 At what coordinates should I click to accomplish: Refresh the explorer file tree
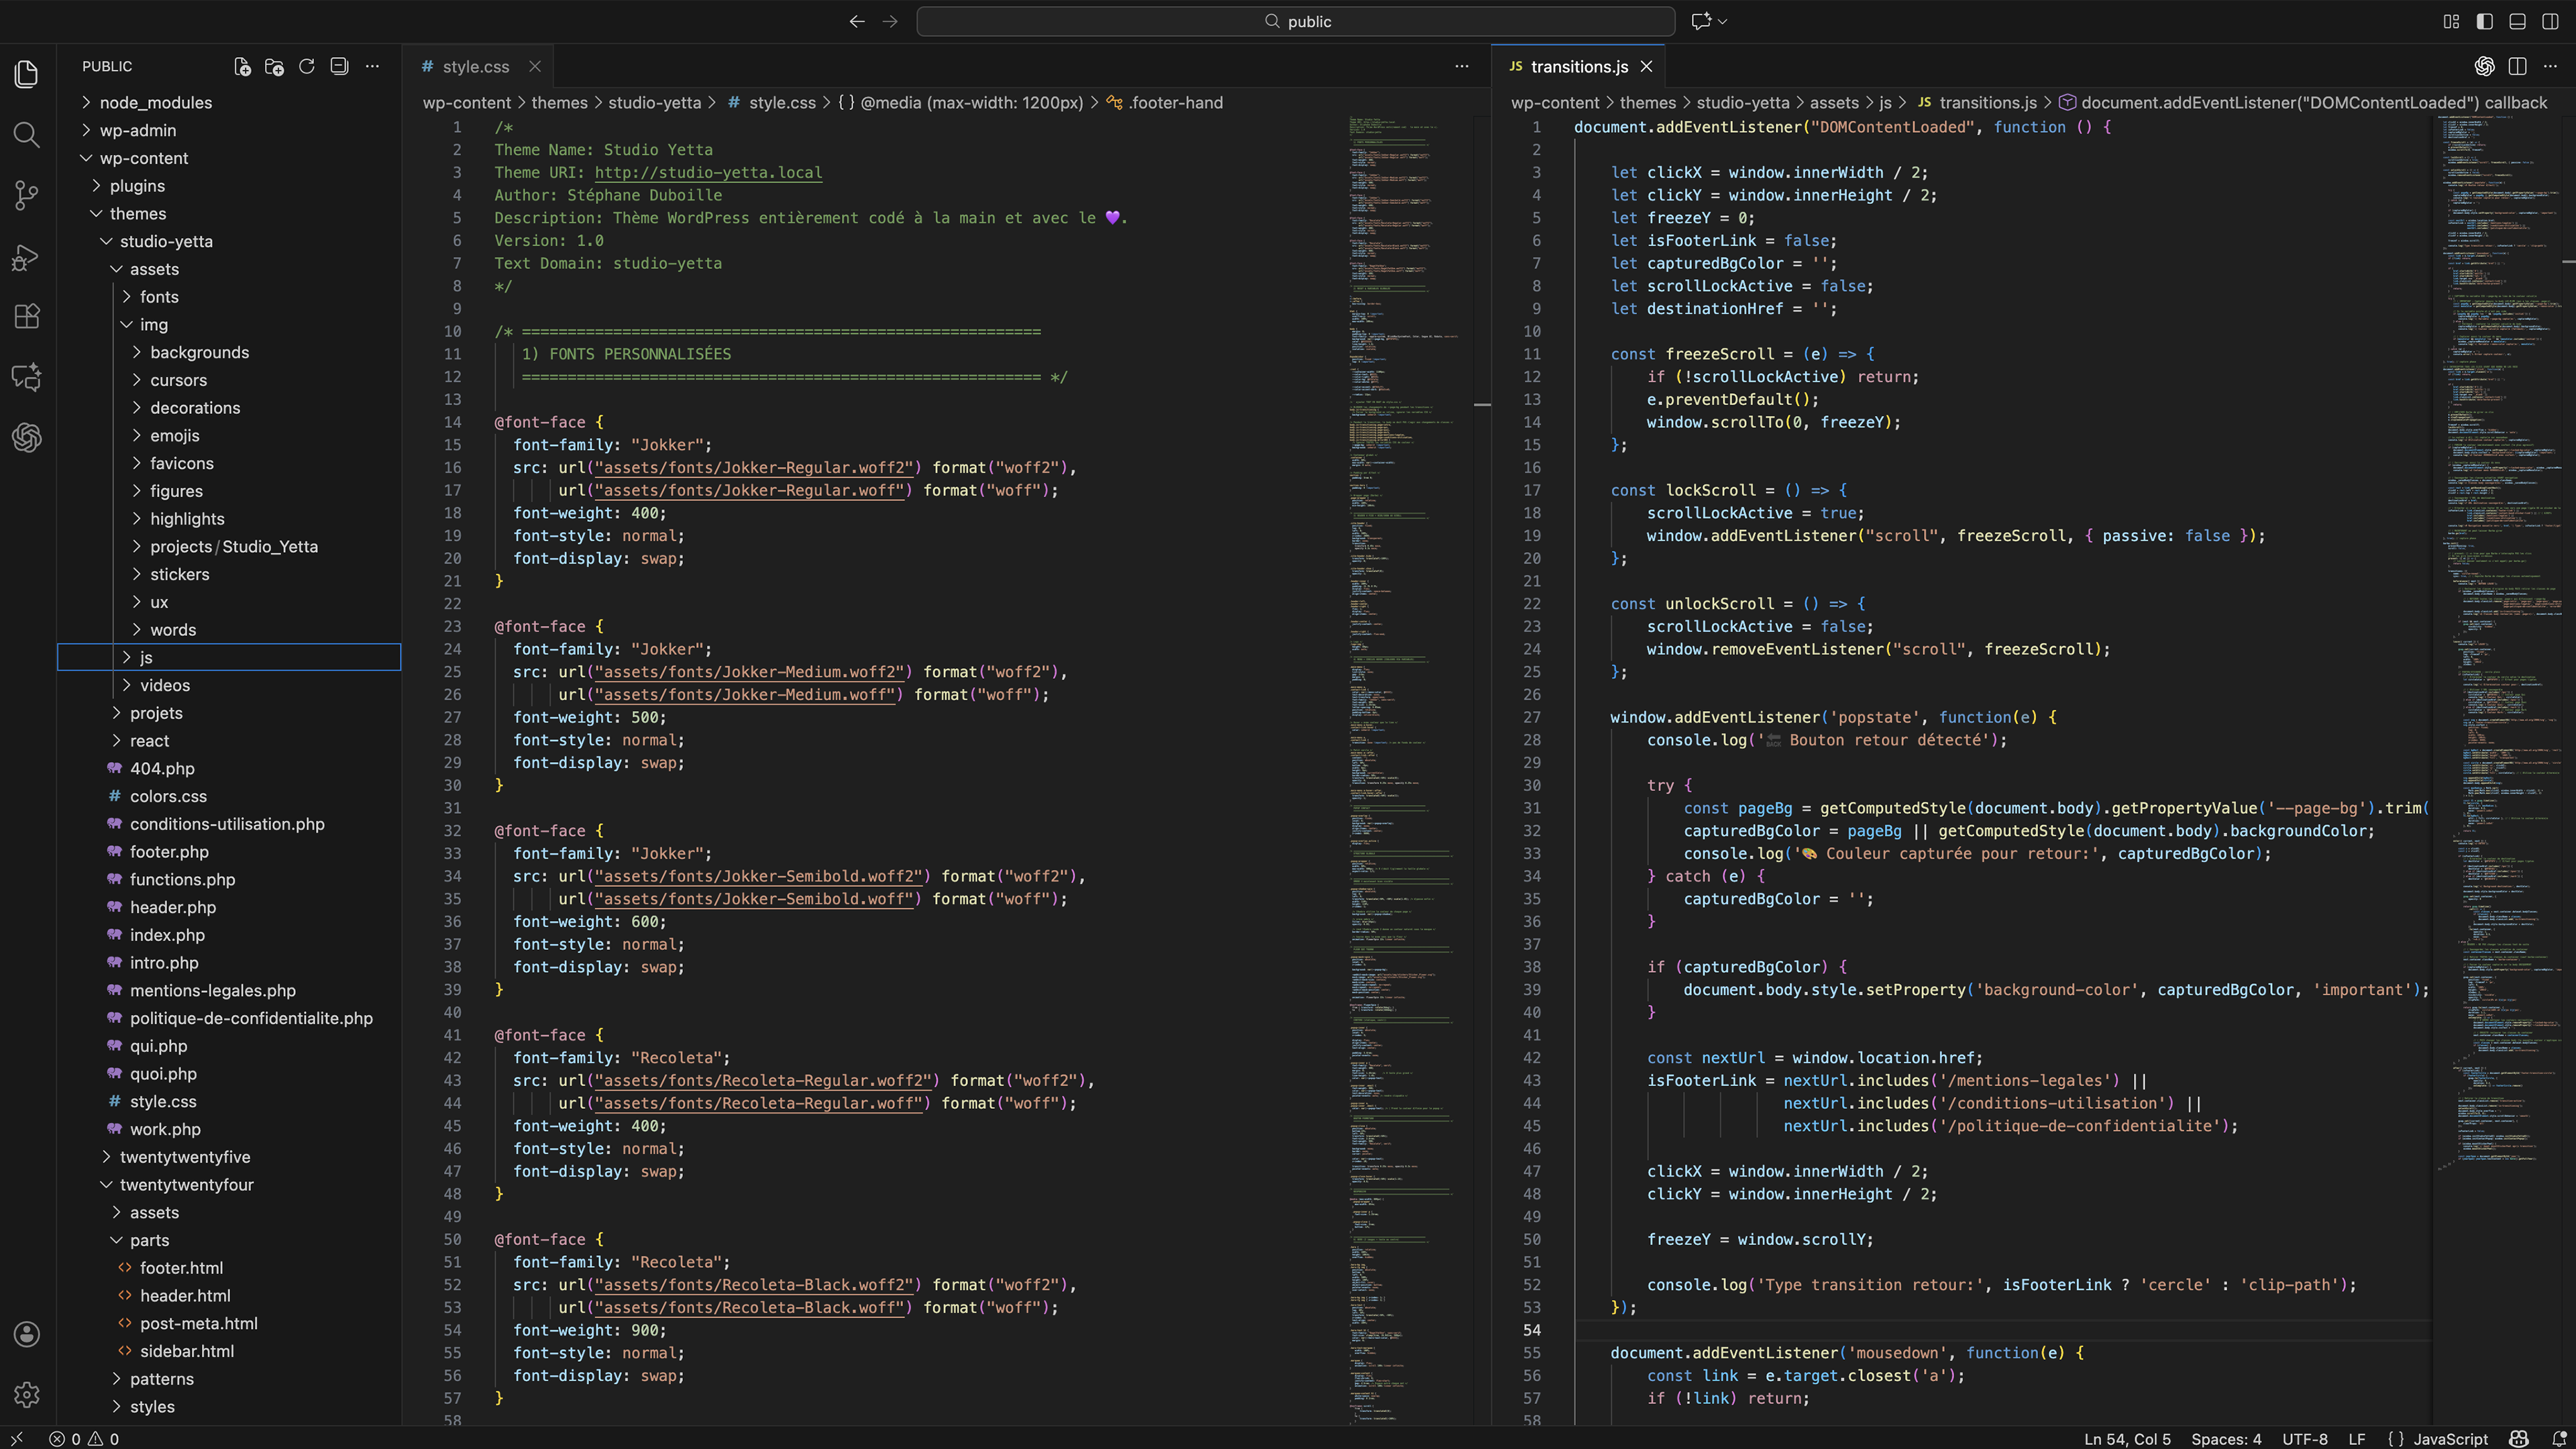point(307,67)
